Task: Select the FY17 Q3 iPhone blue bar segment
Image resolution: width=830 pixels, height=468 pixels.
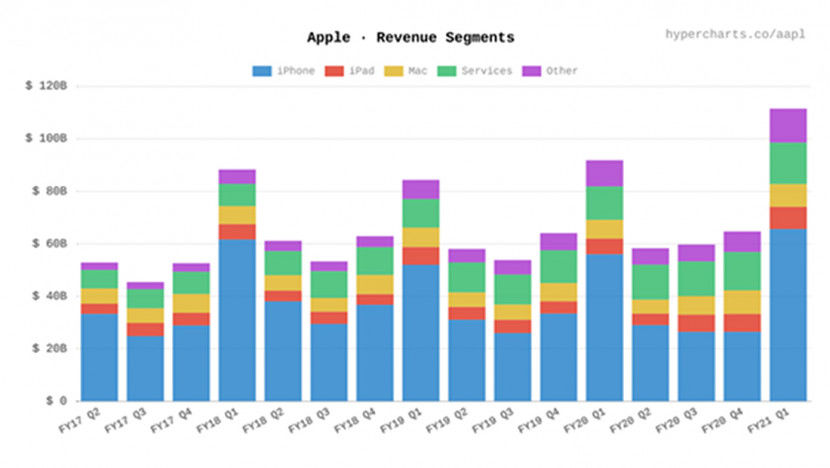Action: coord(145,368)
